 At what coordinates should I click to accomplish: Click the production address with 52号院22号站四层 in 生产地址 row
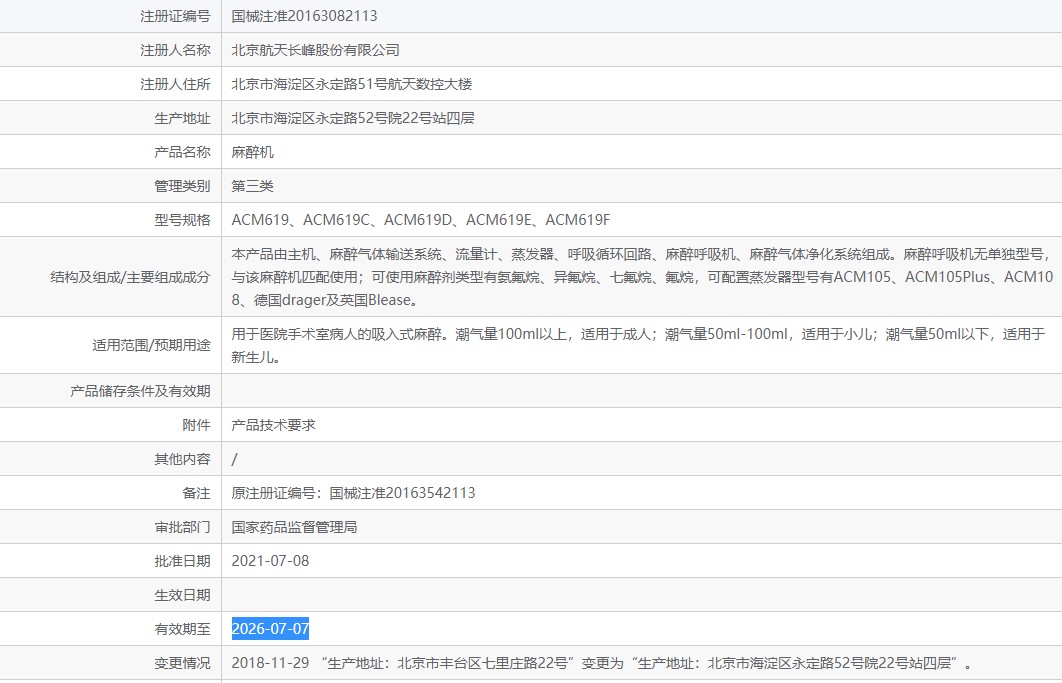[x=353, y=118]
